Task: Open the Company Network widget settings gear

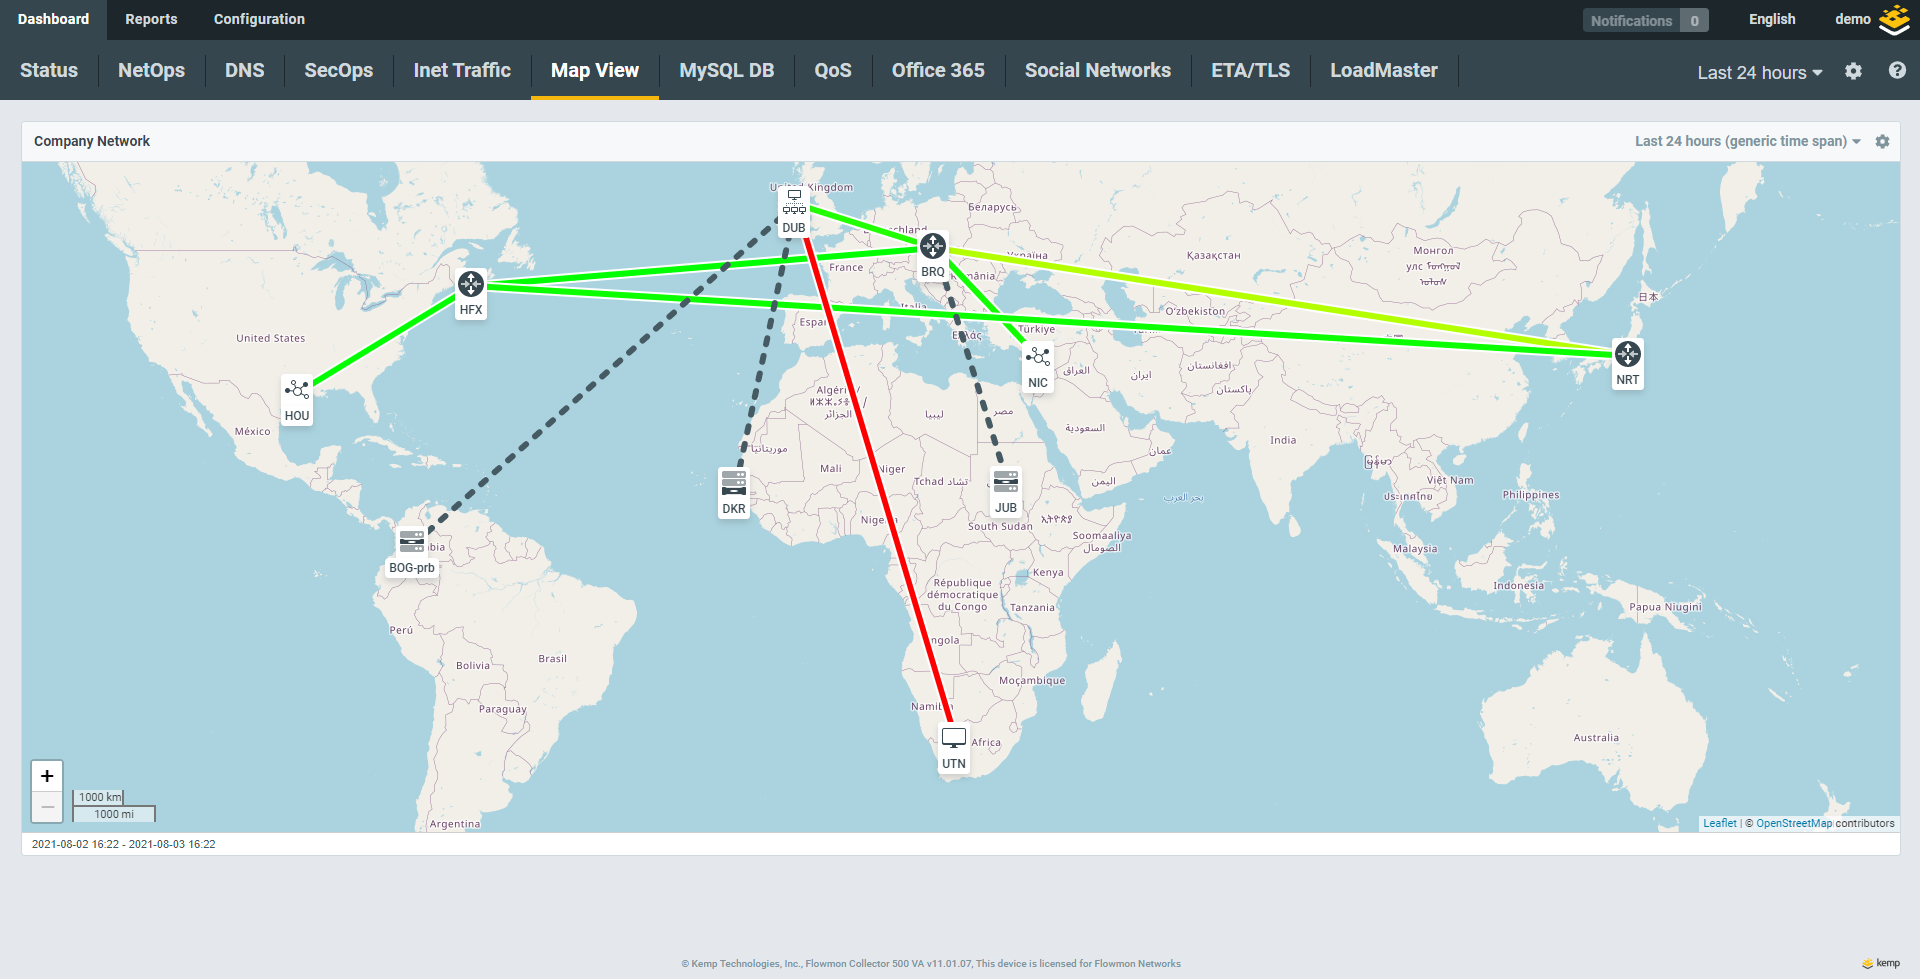Action: (x=1882, y=142)
